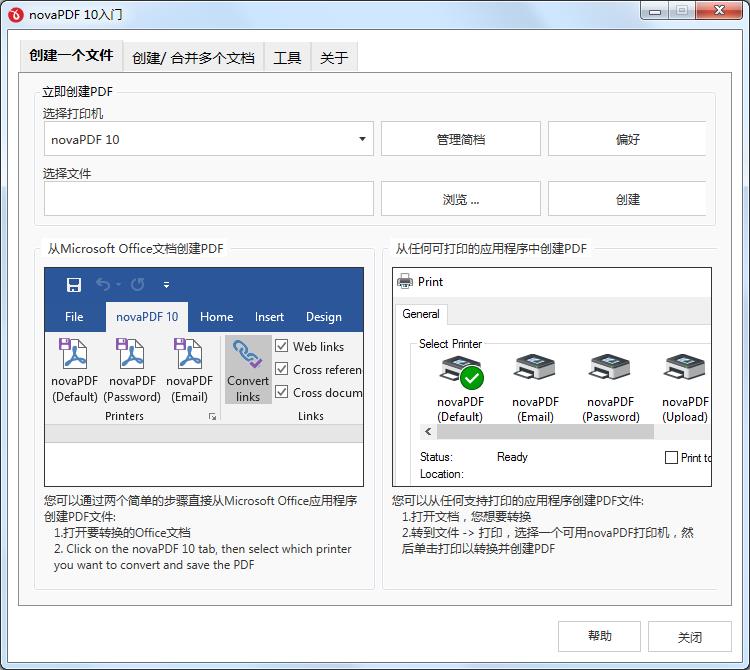Select the novaPDF (Default) printer with checkmark
This screenshot has width=750, height=670.
pos(461,388)
